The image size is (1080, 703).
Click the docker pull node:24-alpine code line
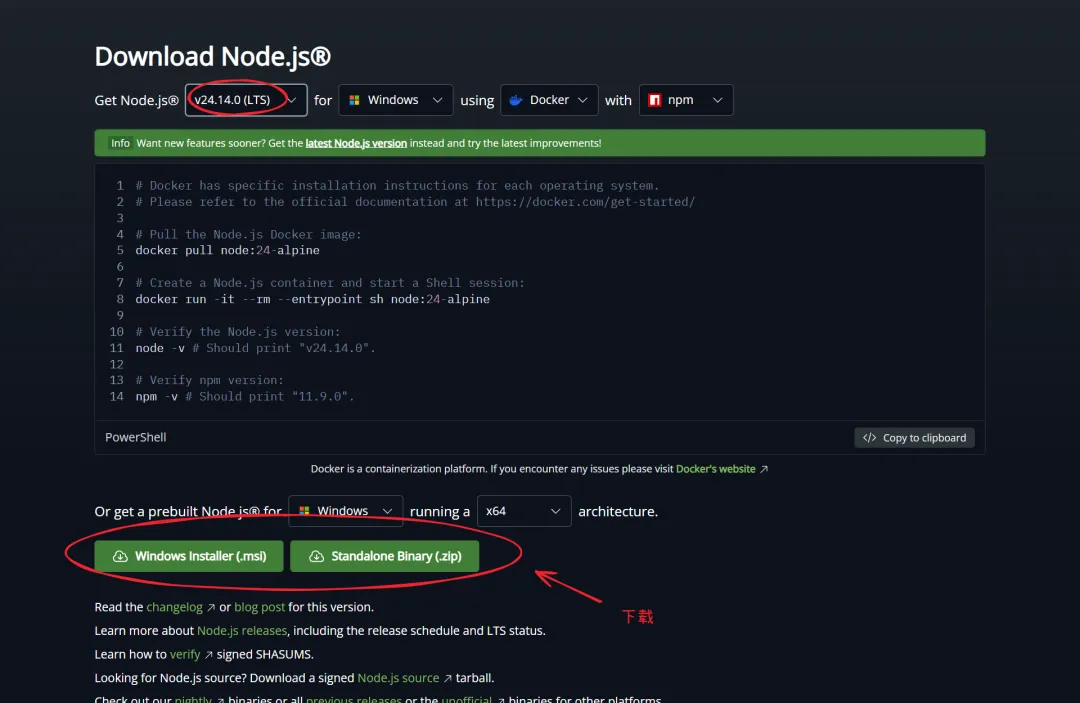click(x=227, y=251)
